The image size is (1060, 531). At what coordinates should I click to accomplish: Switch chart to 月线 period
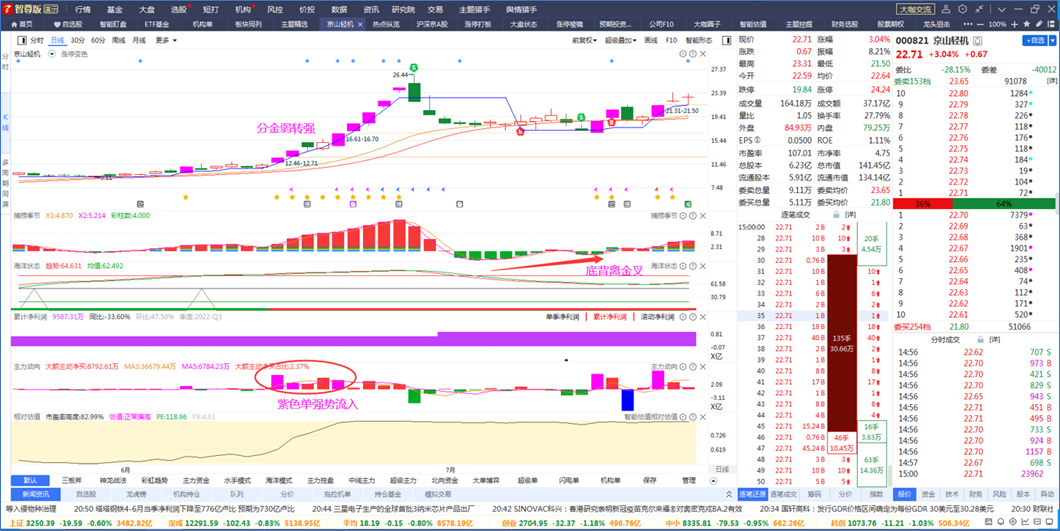coord(139,41)
